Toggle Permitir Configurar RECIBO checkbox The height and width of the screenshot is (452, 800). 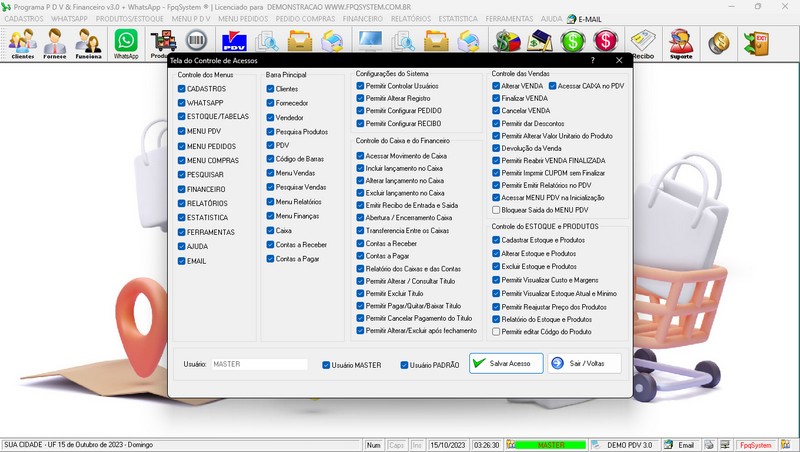coord(360,123)
